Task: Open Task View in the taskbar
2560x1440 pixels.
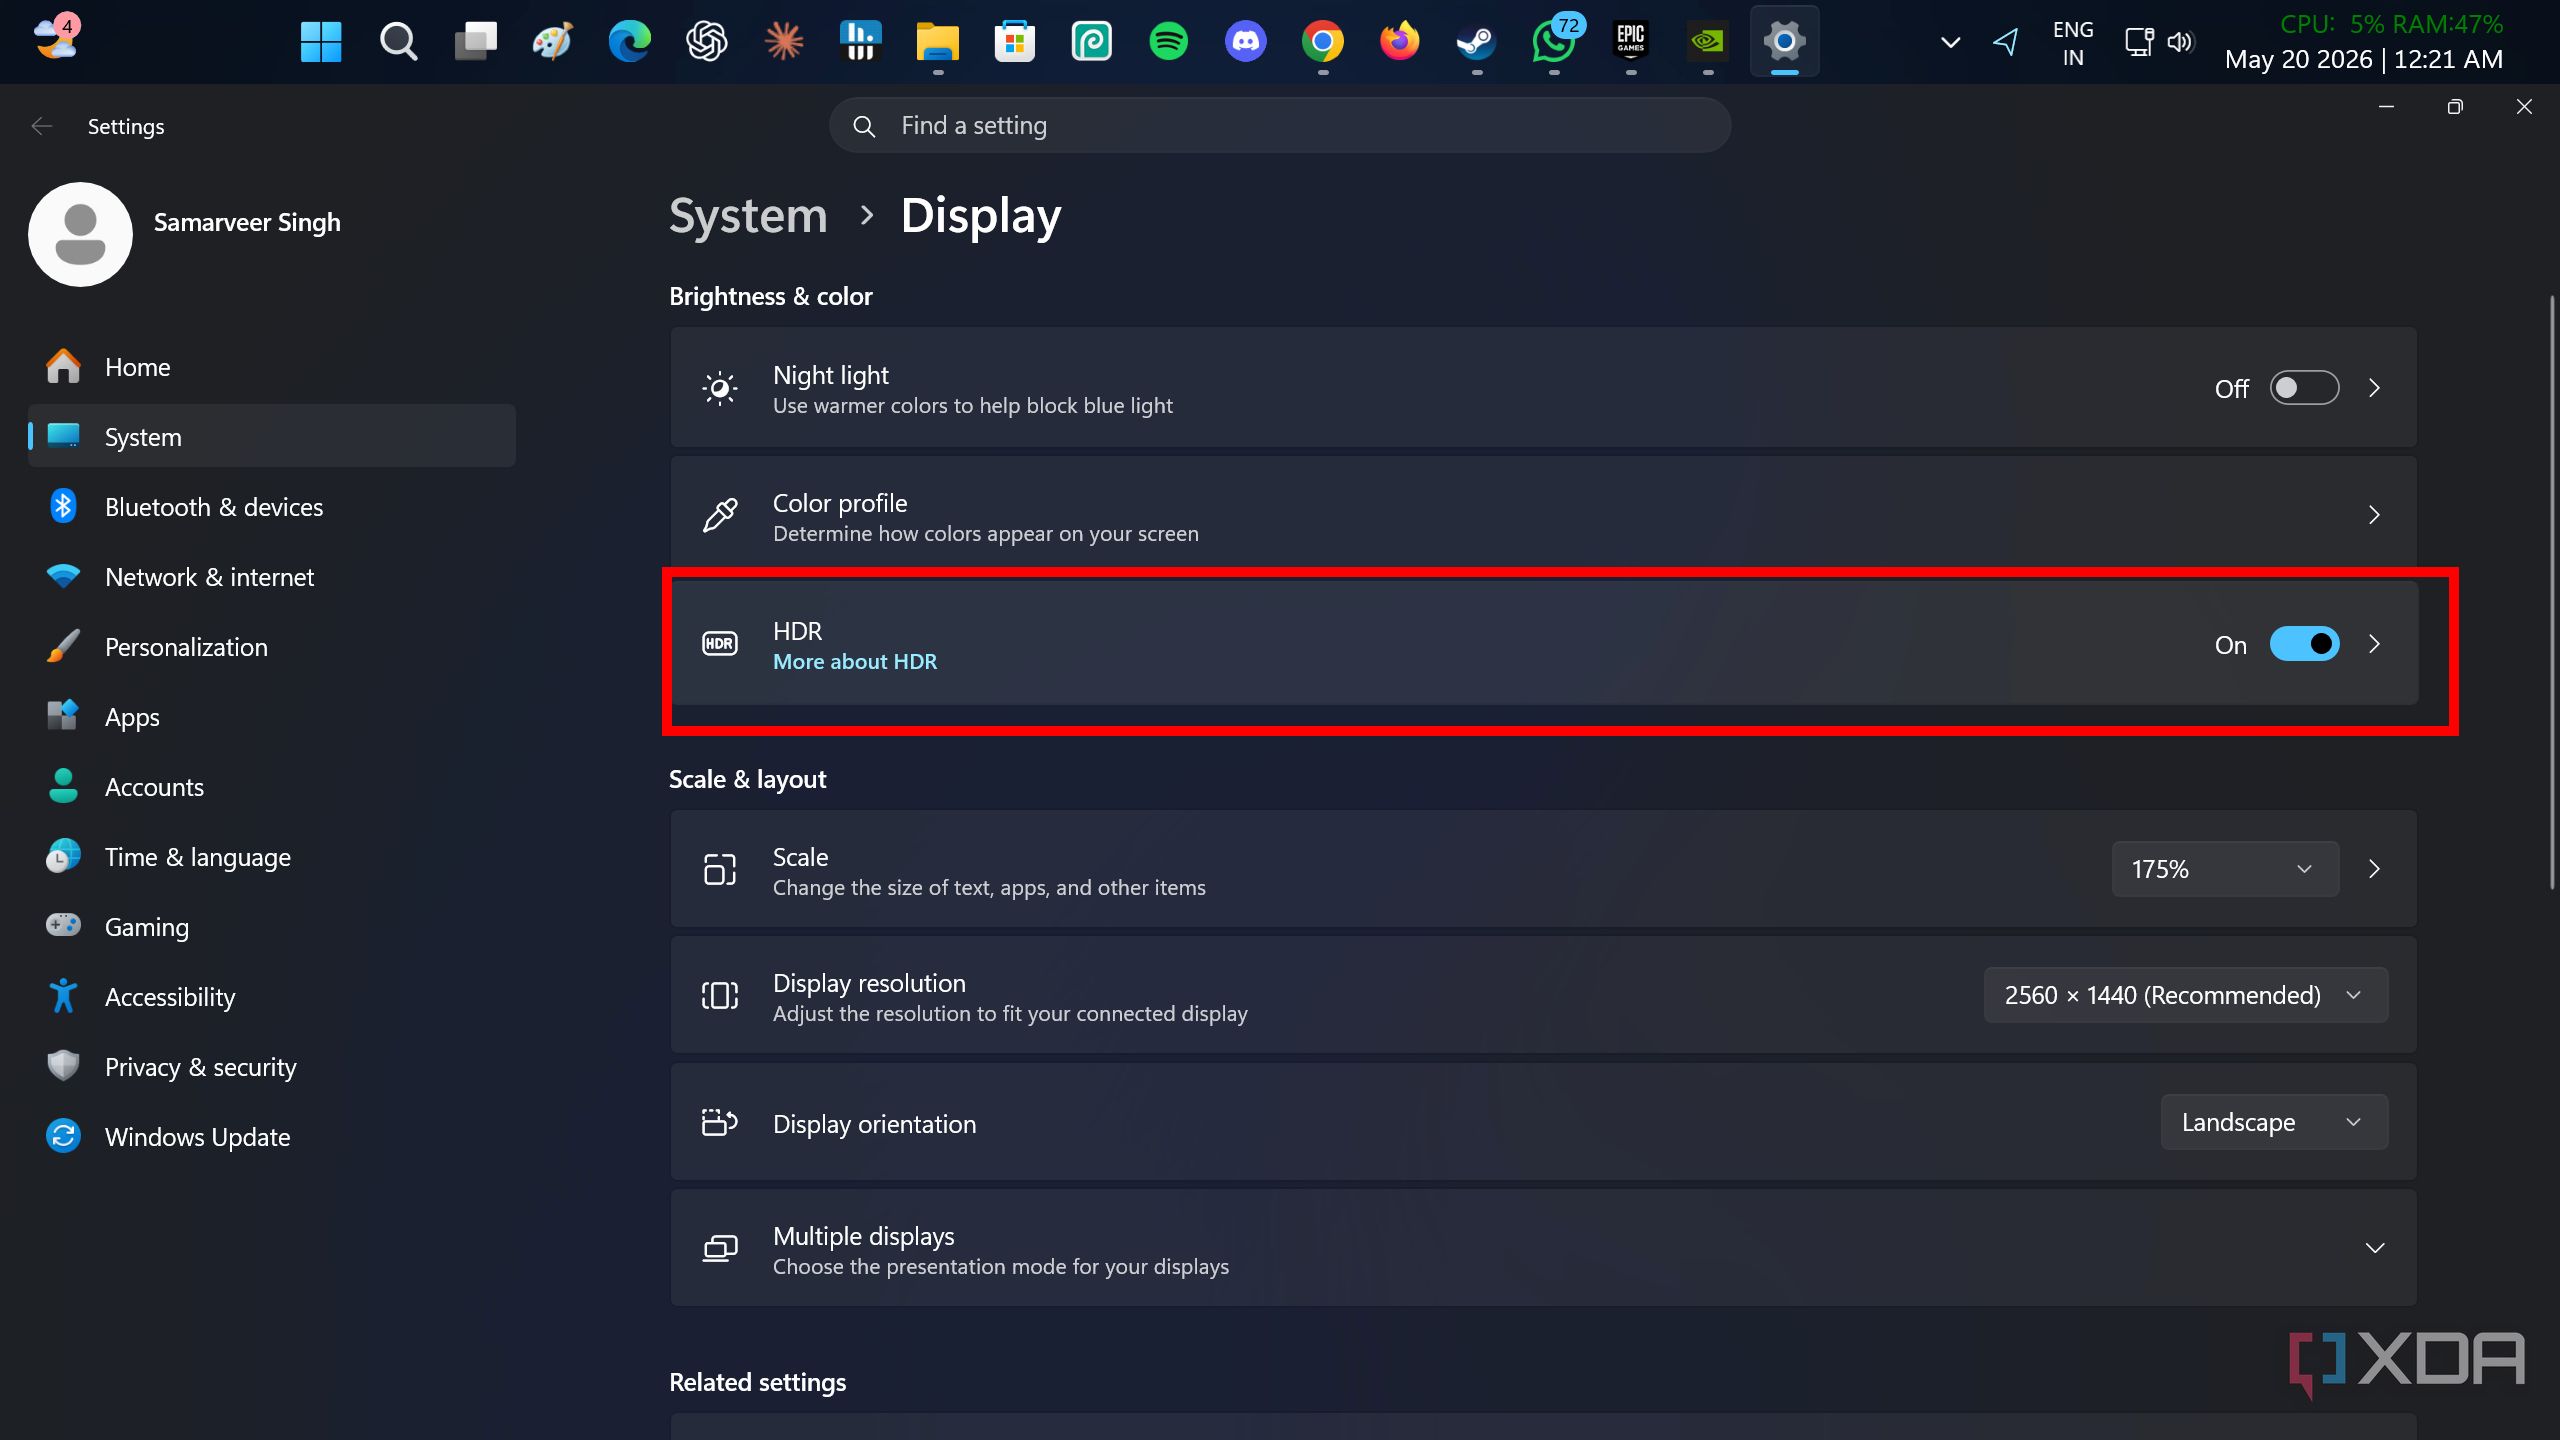Action: click(x=475, y=41)
